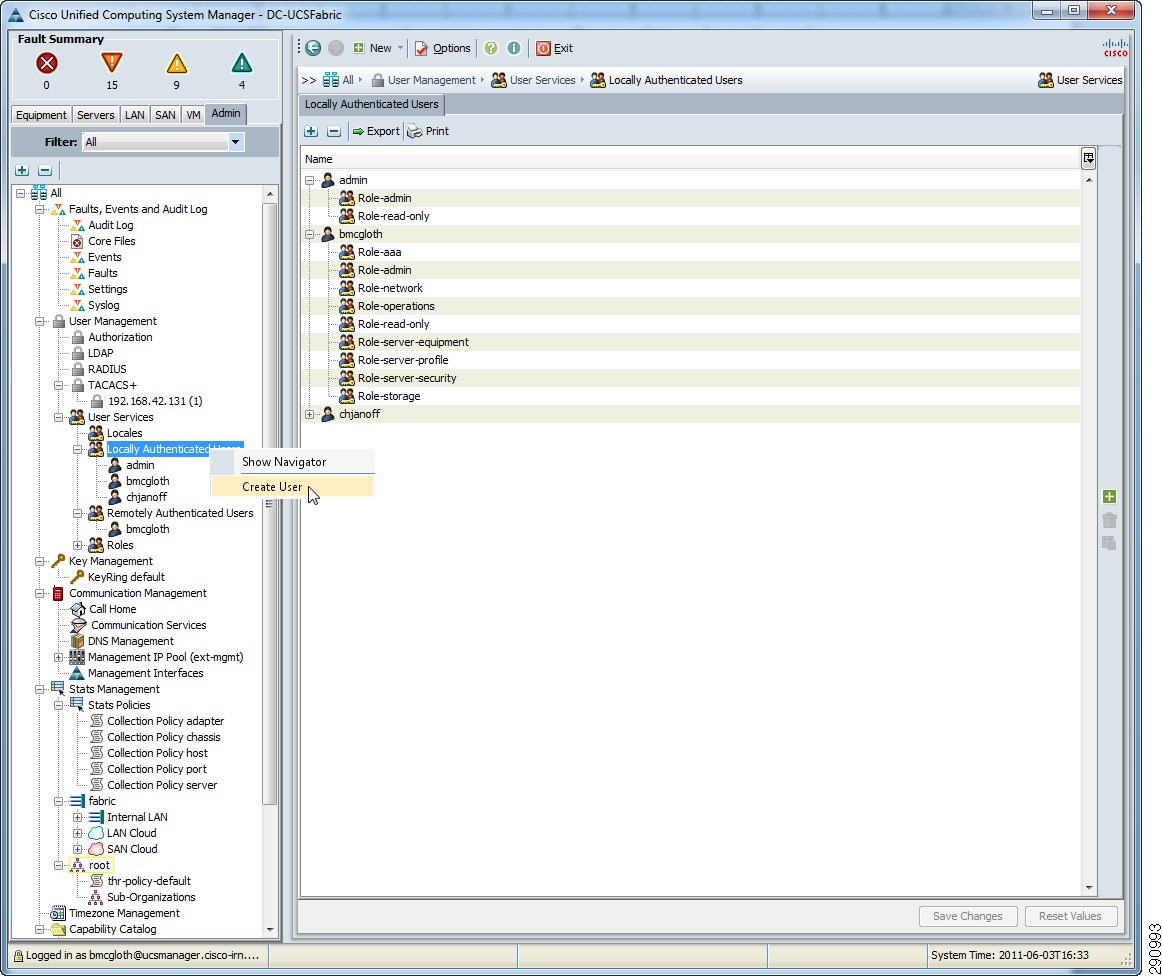Image resolution: width=1162 pixels, height=976 pixels.
Task: Expand all nodes in the navigation tree
Action: [x=22, y=170]
